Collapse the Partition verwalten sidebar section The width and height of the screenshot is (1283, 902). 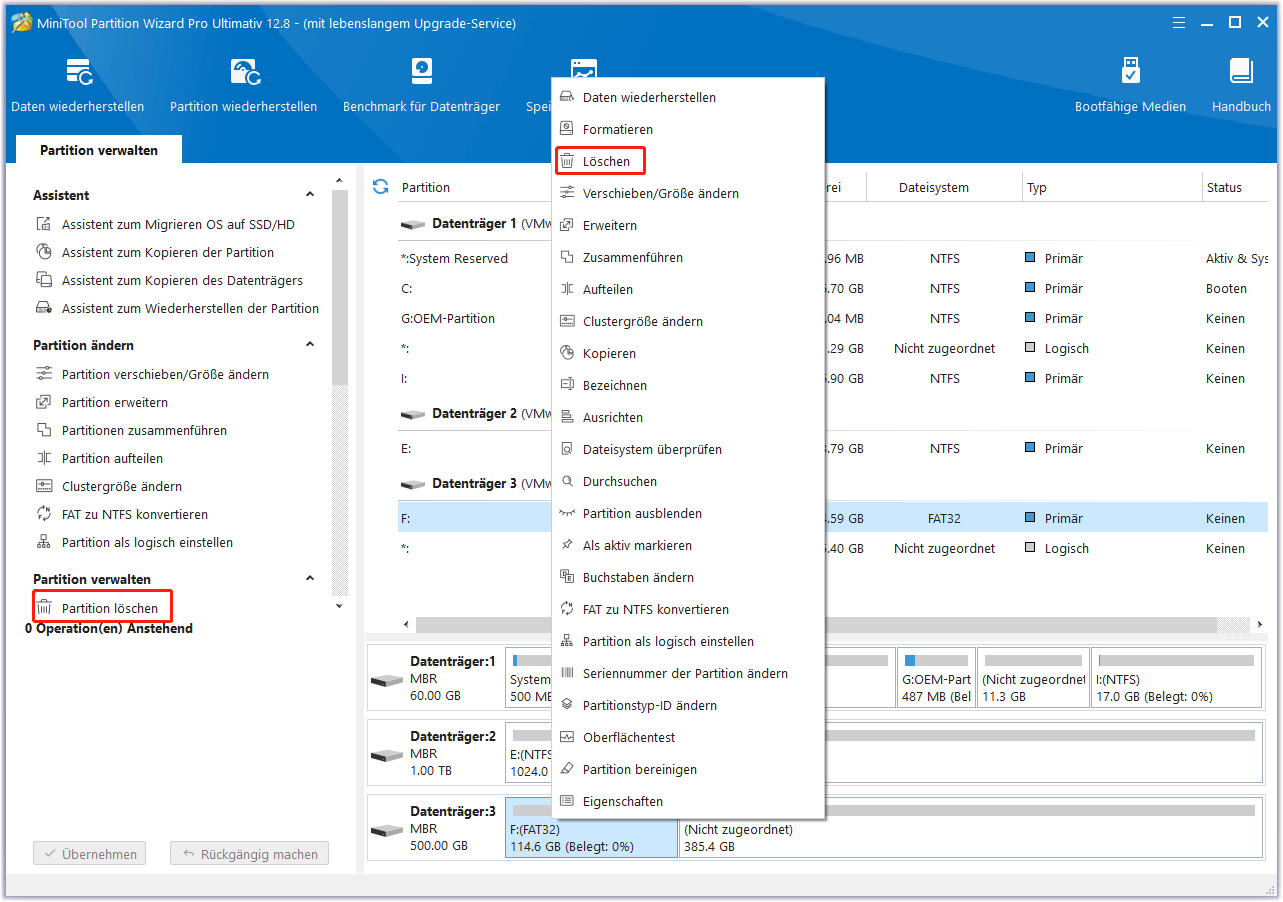coord(310,579)
